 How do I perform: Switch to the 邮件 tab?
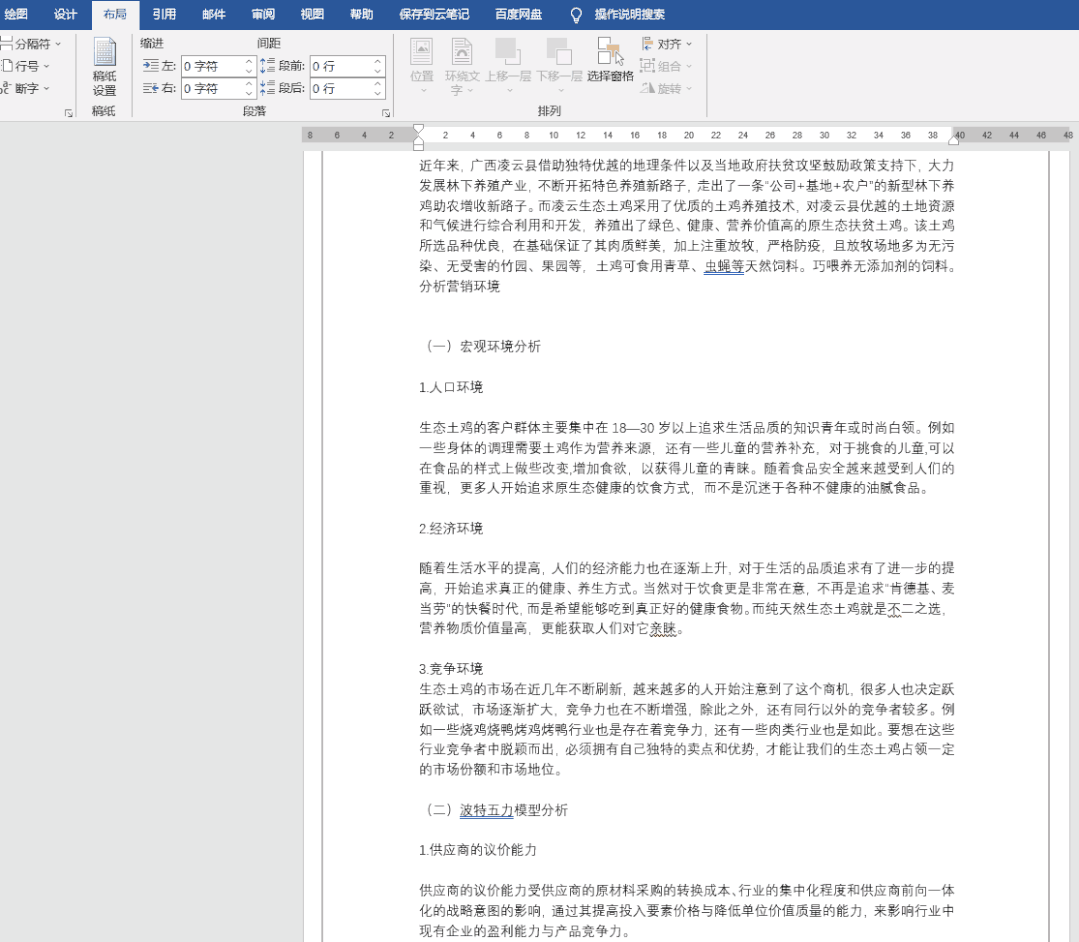tap(213, 14)
